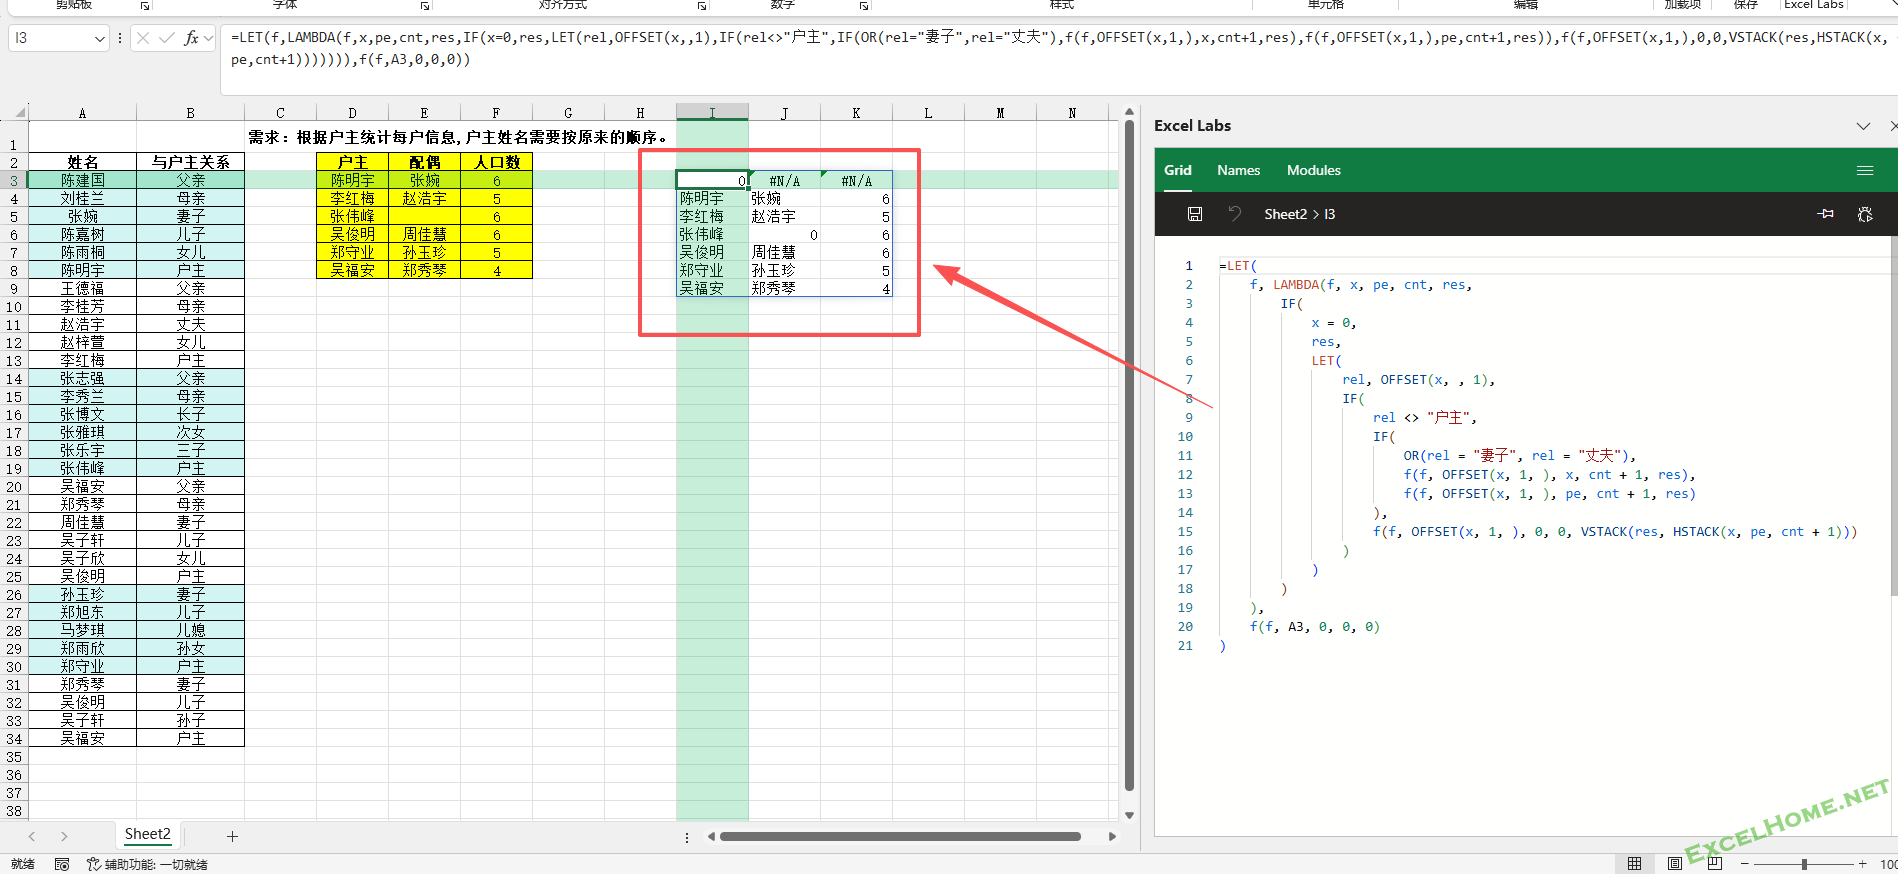Expand the dropdown arrow beside the fx button
The image size is (1898, 874).
coord(208,38)
